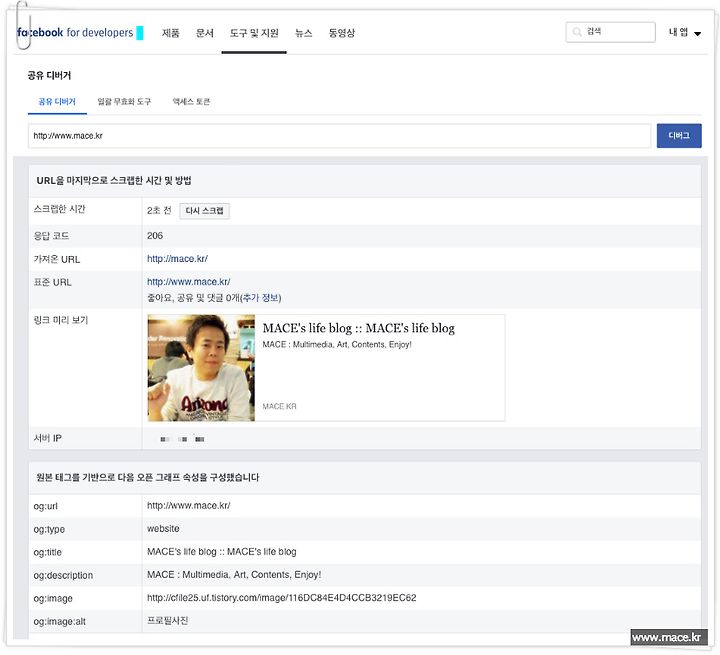Click the preview title MACE's life blog
Image resolution: width=720 pixels, height=655 pixels.
click(359, 328)
